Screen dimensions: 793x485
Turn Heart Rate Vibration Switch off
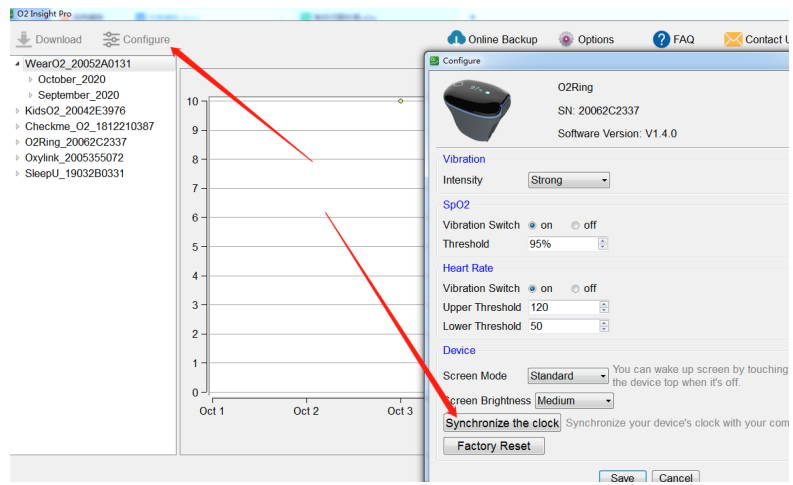coord(575,289)
